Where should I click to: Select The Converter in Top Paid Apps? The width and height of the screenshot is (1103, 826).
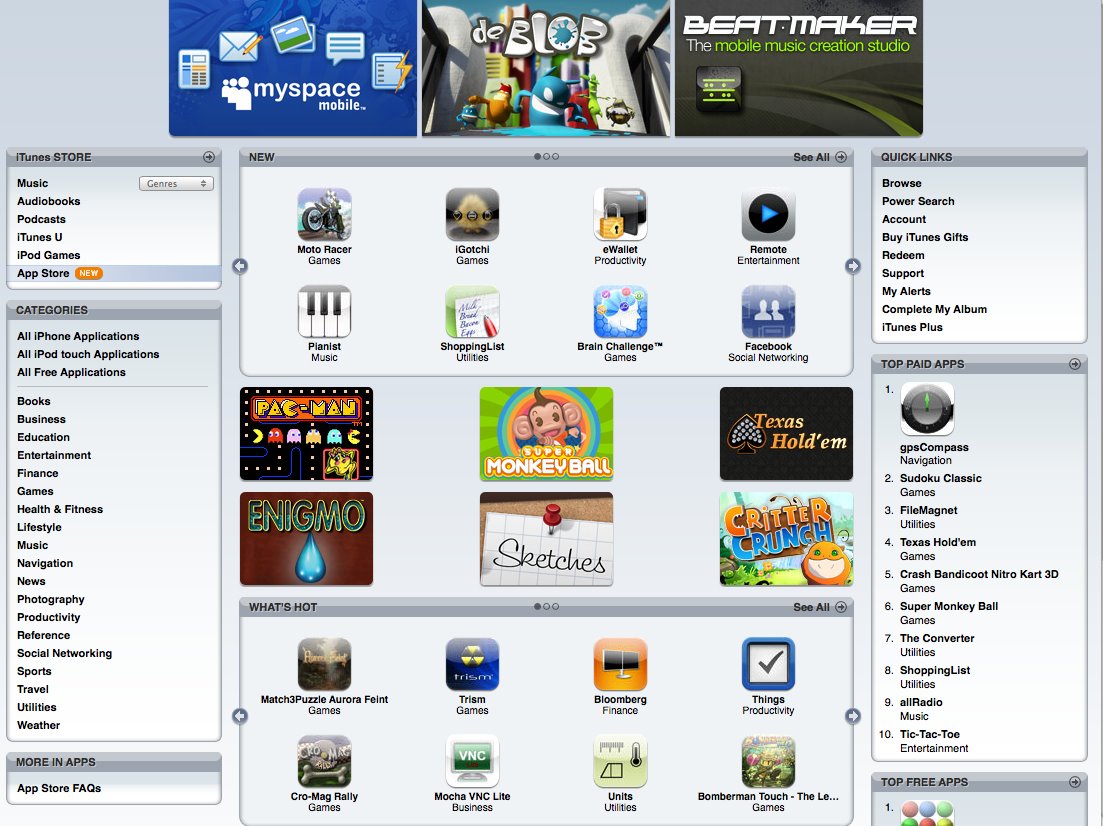937,638
